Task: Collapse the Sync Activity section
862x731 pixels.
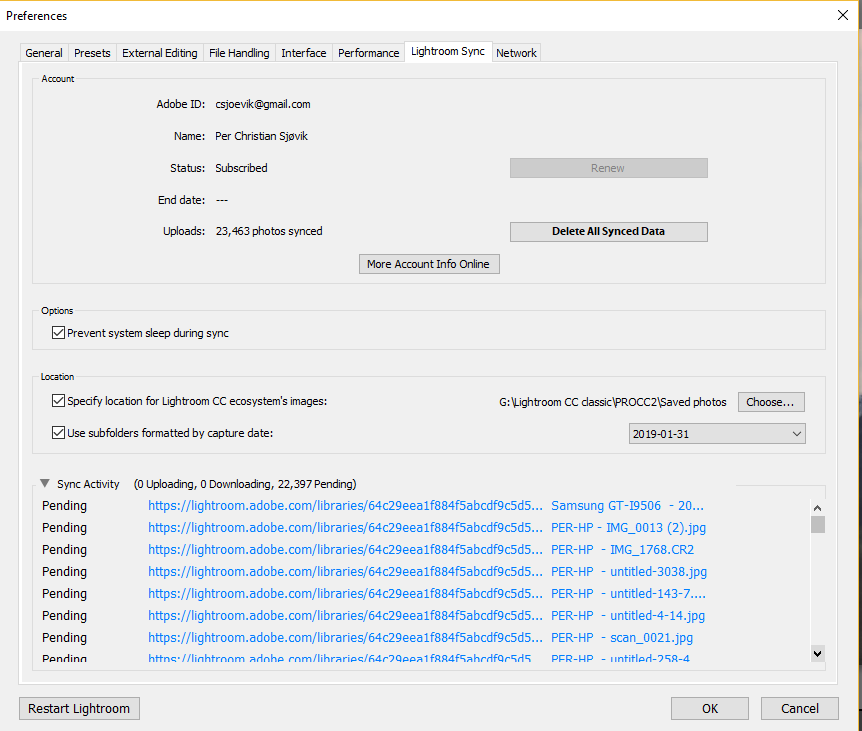Action: click(x=44, y=483)
